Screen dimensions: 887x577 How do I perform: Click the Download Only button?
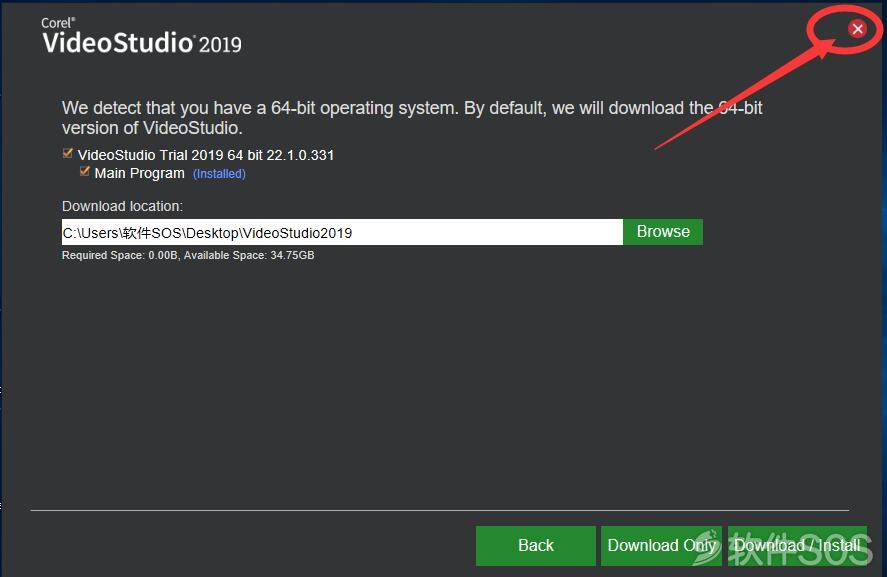click(x=661, y=546)
